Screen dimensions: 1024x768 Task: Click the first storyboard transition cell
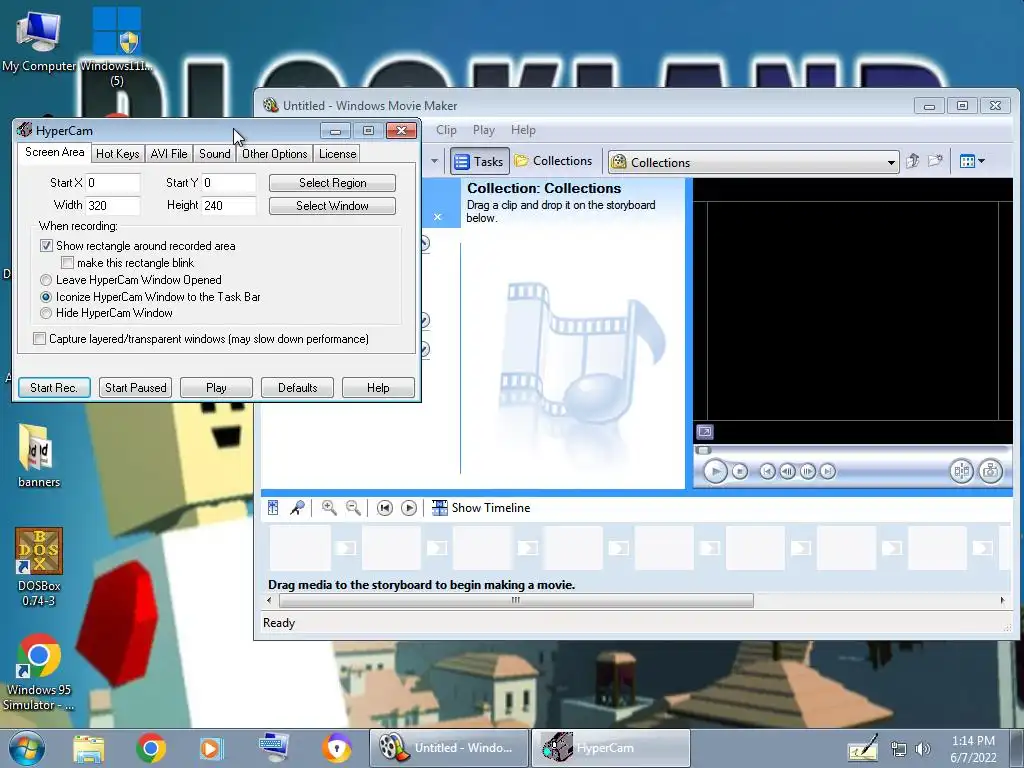point(346,548)
